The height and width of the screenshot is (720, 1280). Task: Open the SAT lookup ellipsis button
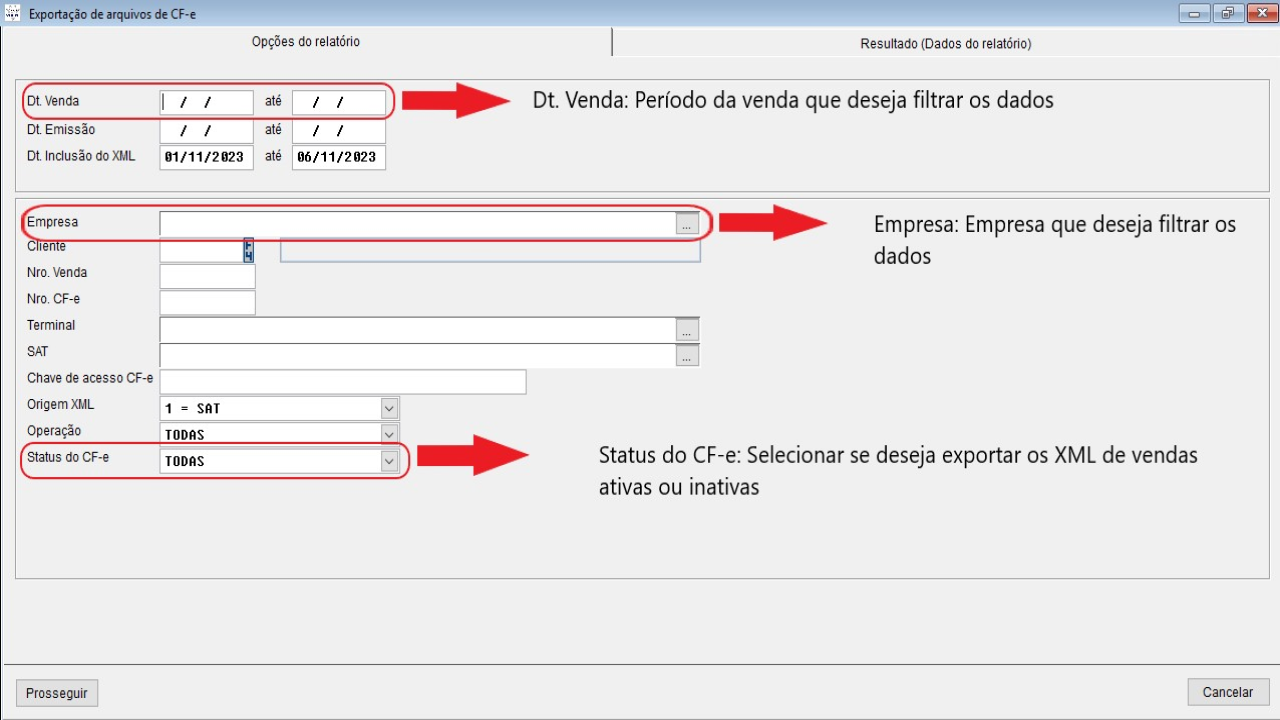pos(686,355)
